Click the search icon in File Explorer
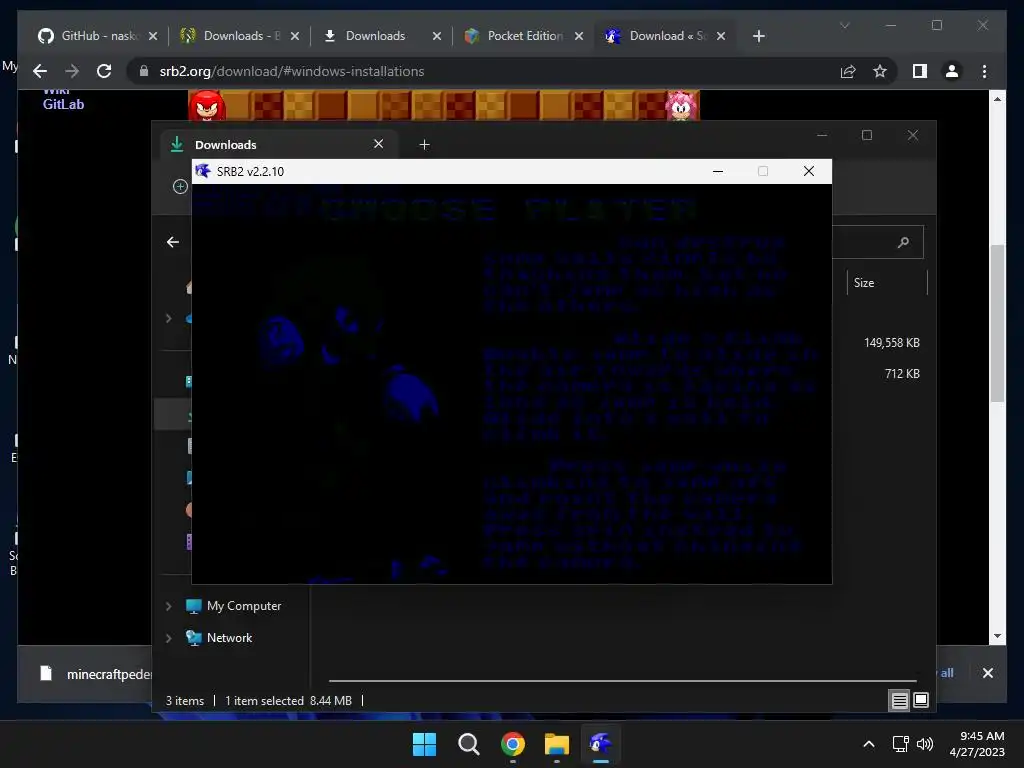 click(904, 243)
